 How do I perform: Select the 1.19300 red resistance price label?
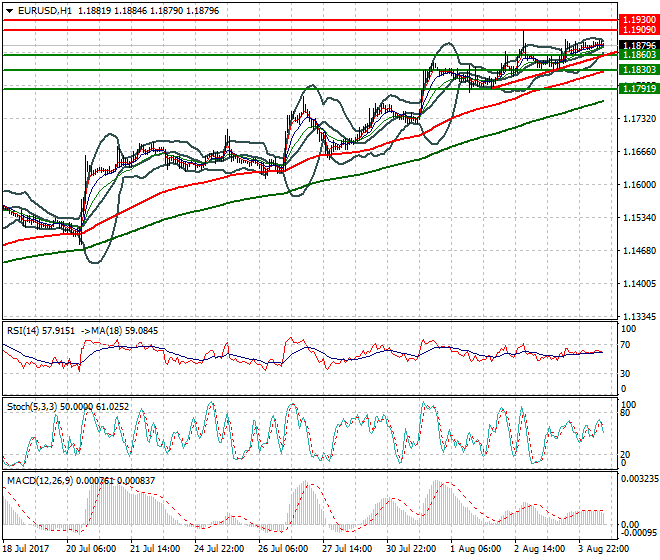[x=639, y=20]
